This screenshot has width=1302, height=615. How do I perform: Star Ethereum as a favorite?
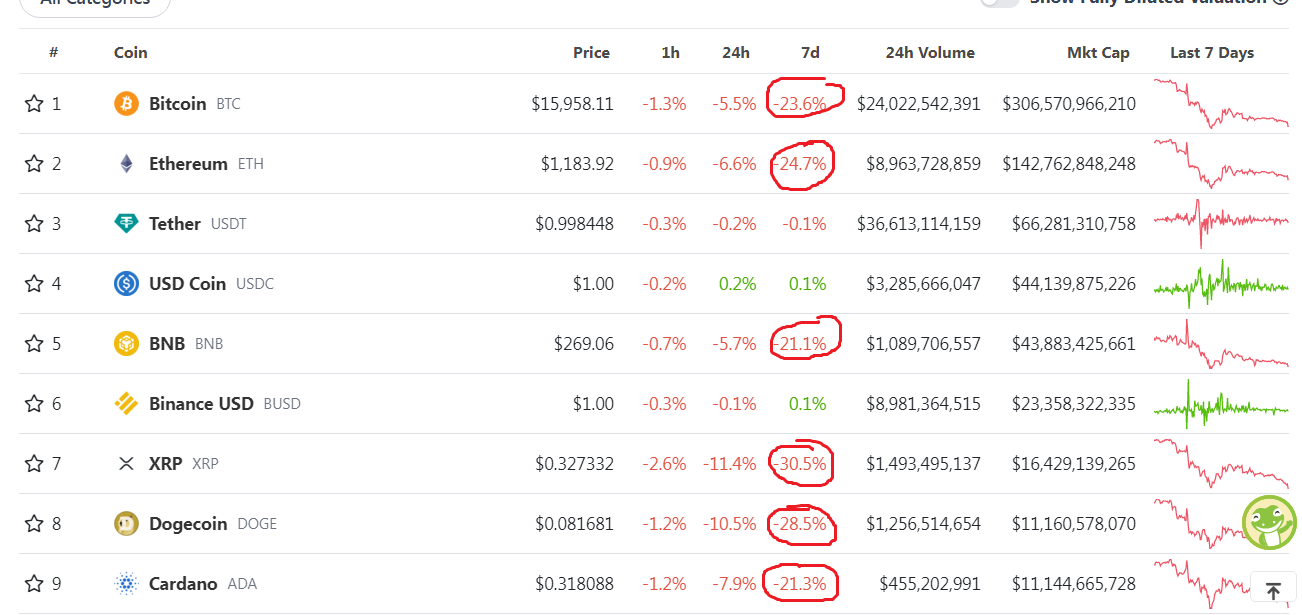(34, 164)
